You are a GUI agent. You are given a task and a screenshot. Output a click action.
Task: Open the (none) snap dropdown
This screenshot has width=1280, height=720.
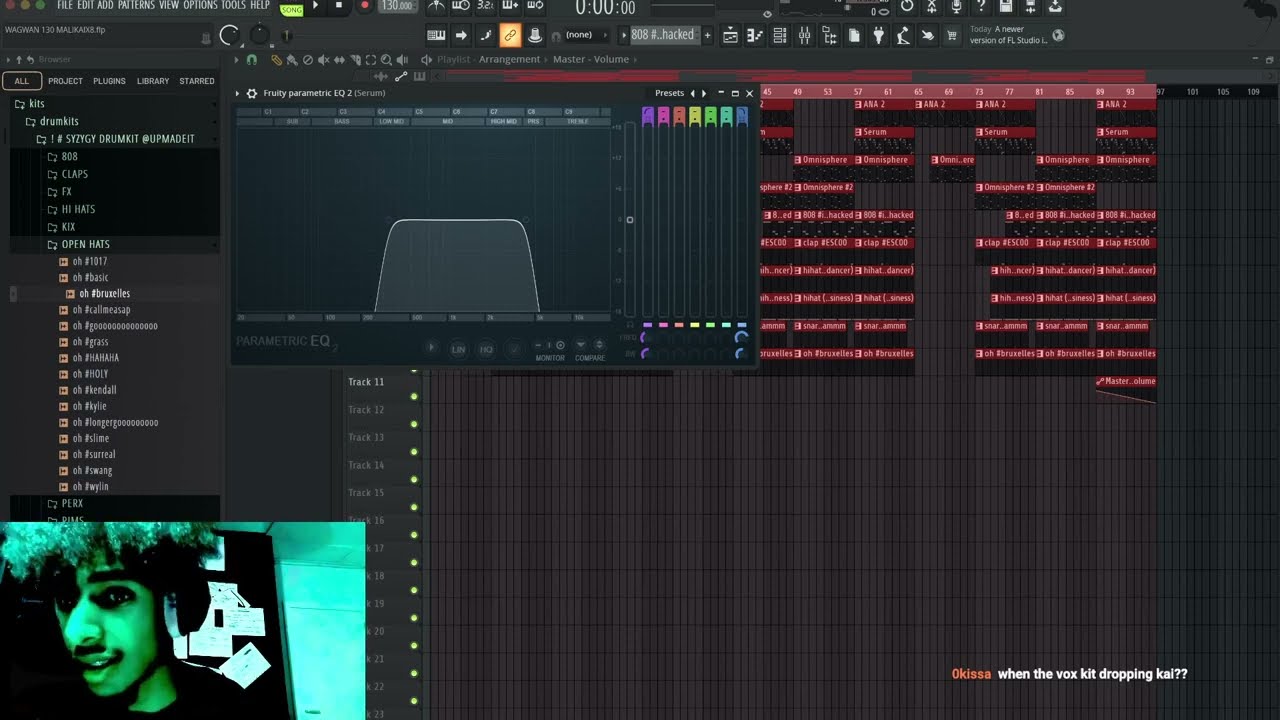pyautogui.click(x=579, y=35)
